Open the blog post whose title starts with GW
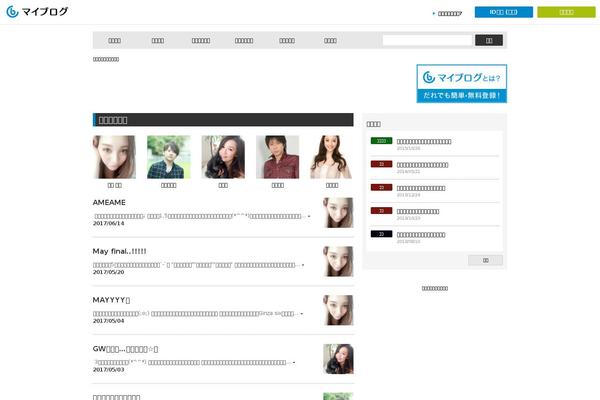The image size is (600, 400). tap(126, 349)
